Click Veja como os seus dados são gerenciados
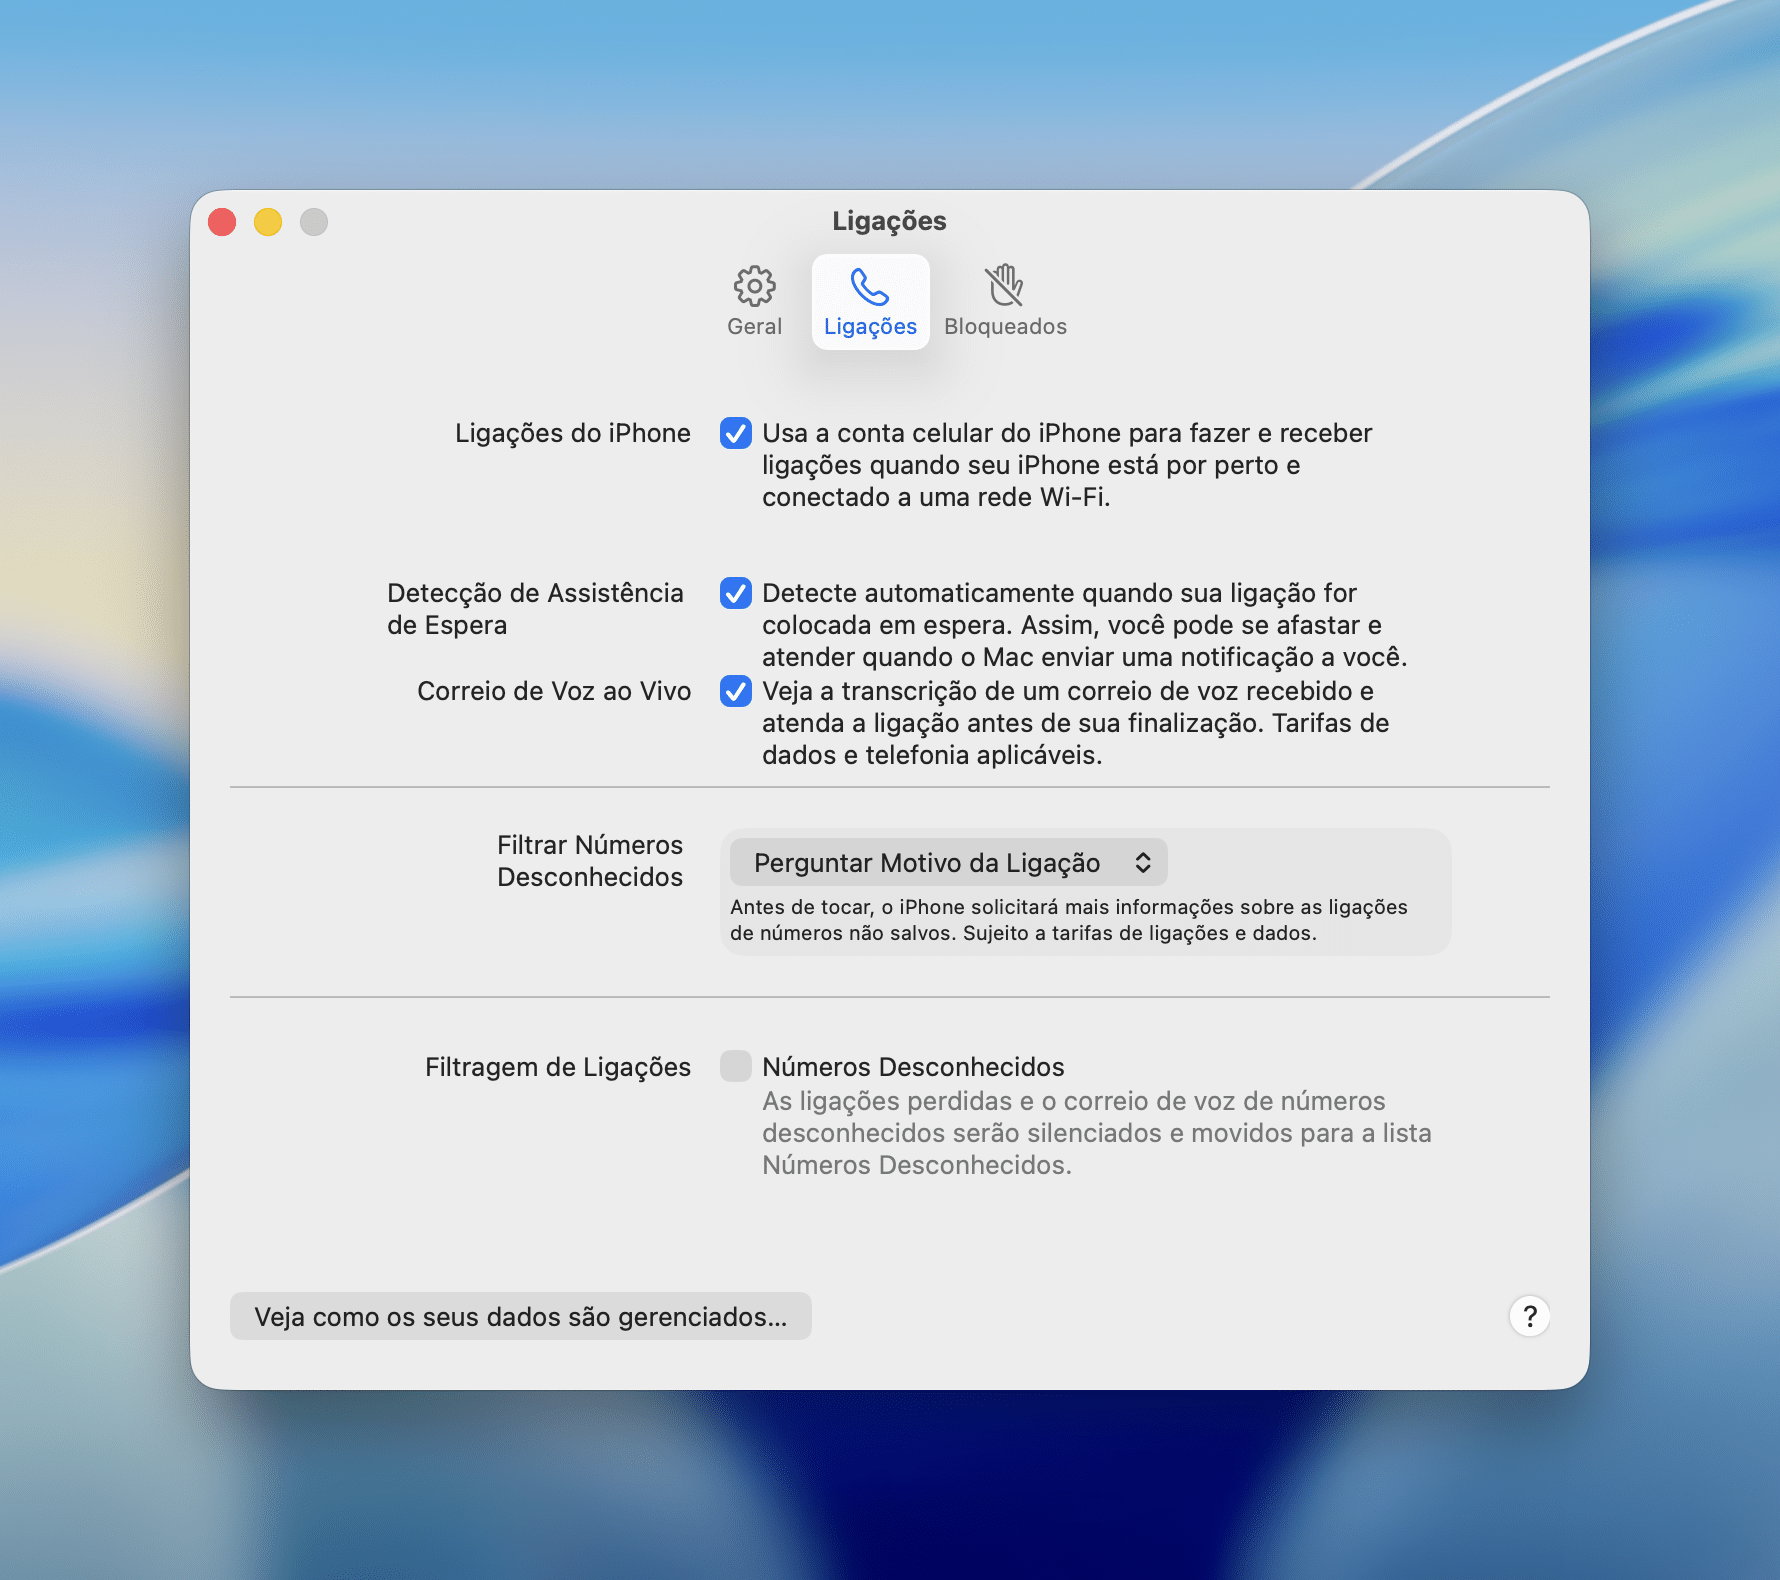 [520, 1316]
